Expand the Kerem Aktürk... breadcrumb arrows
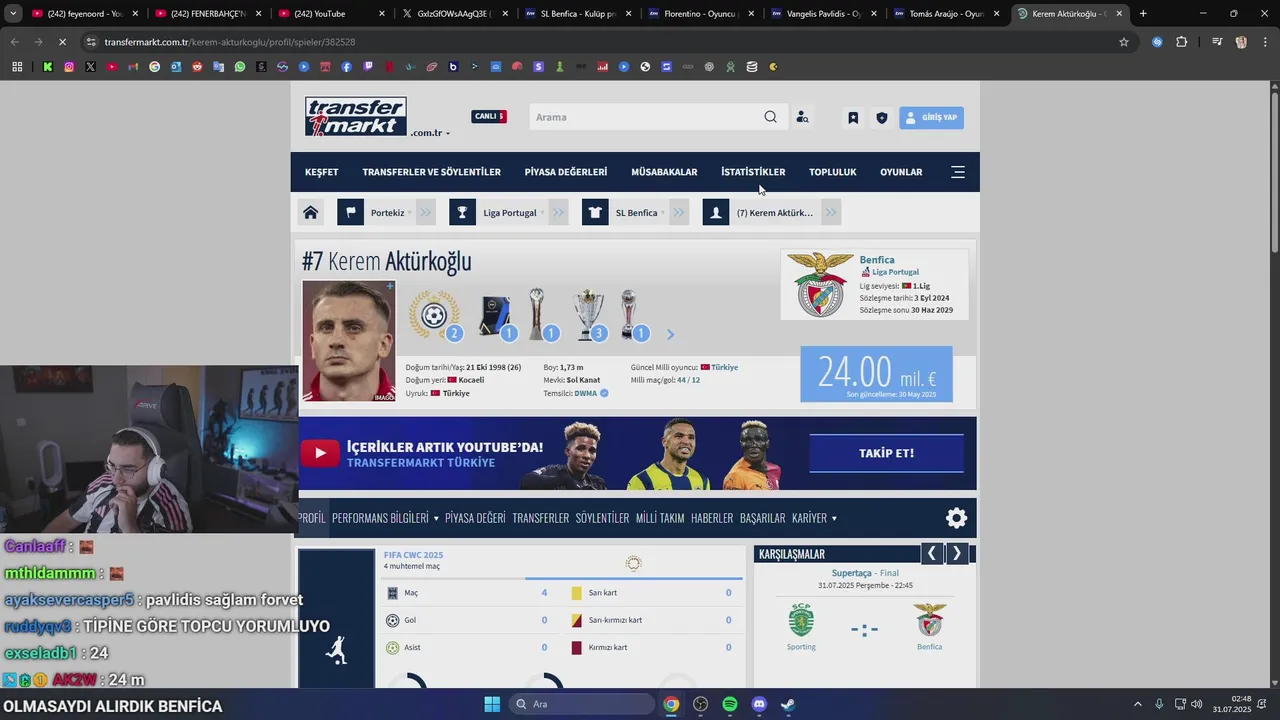This screenshot has height=720, width=1280. pyautogui.click(x=831, y=212)
